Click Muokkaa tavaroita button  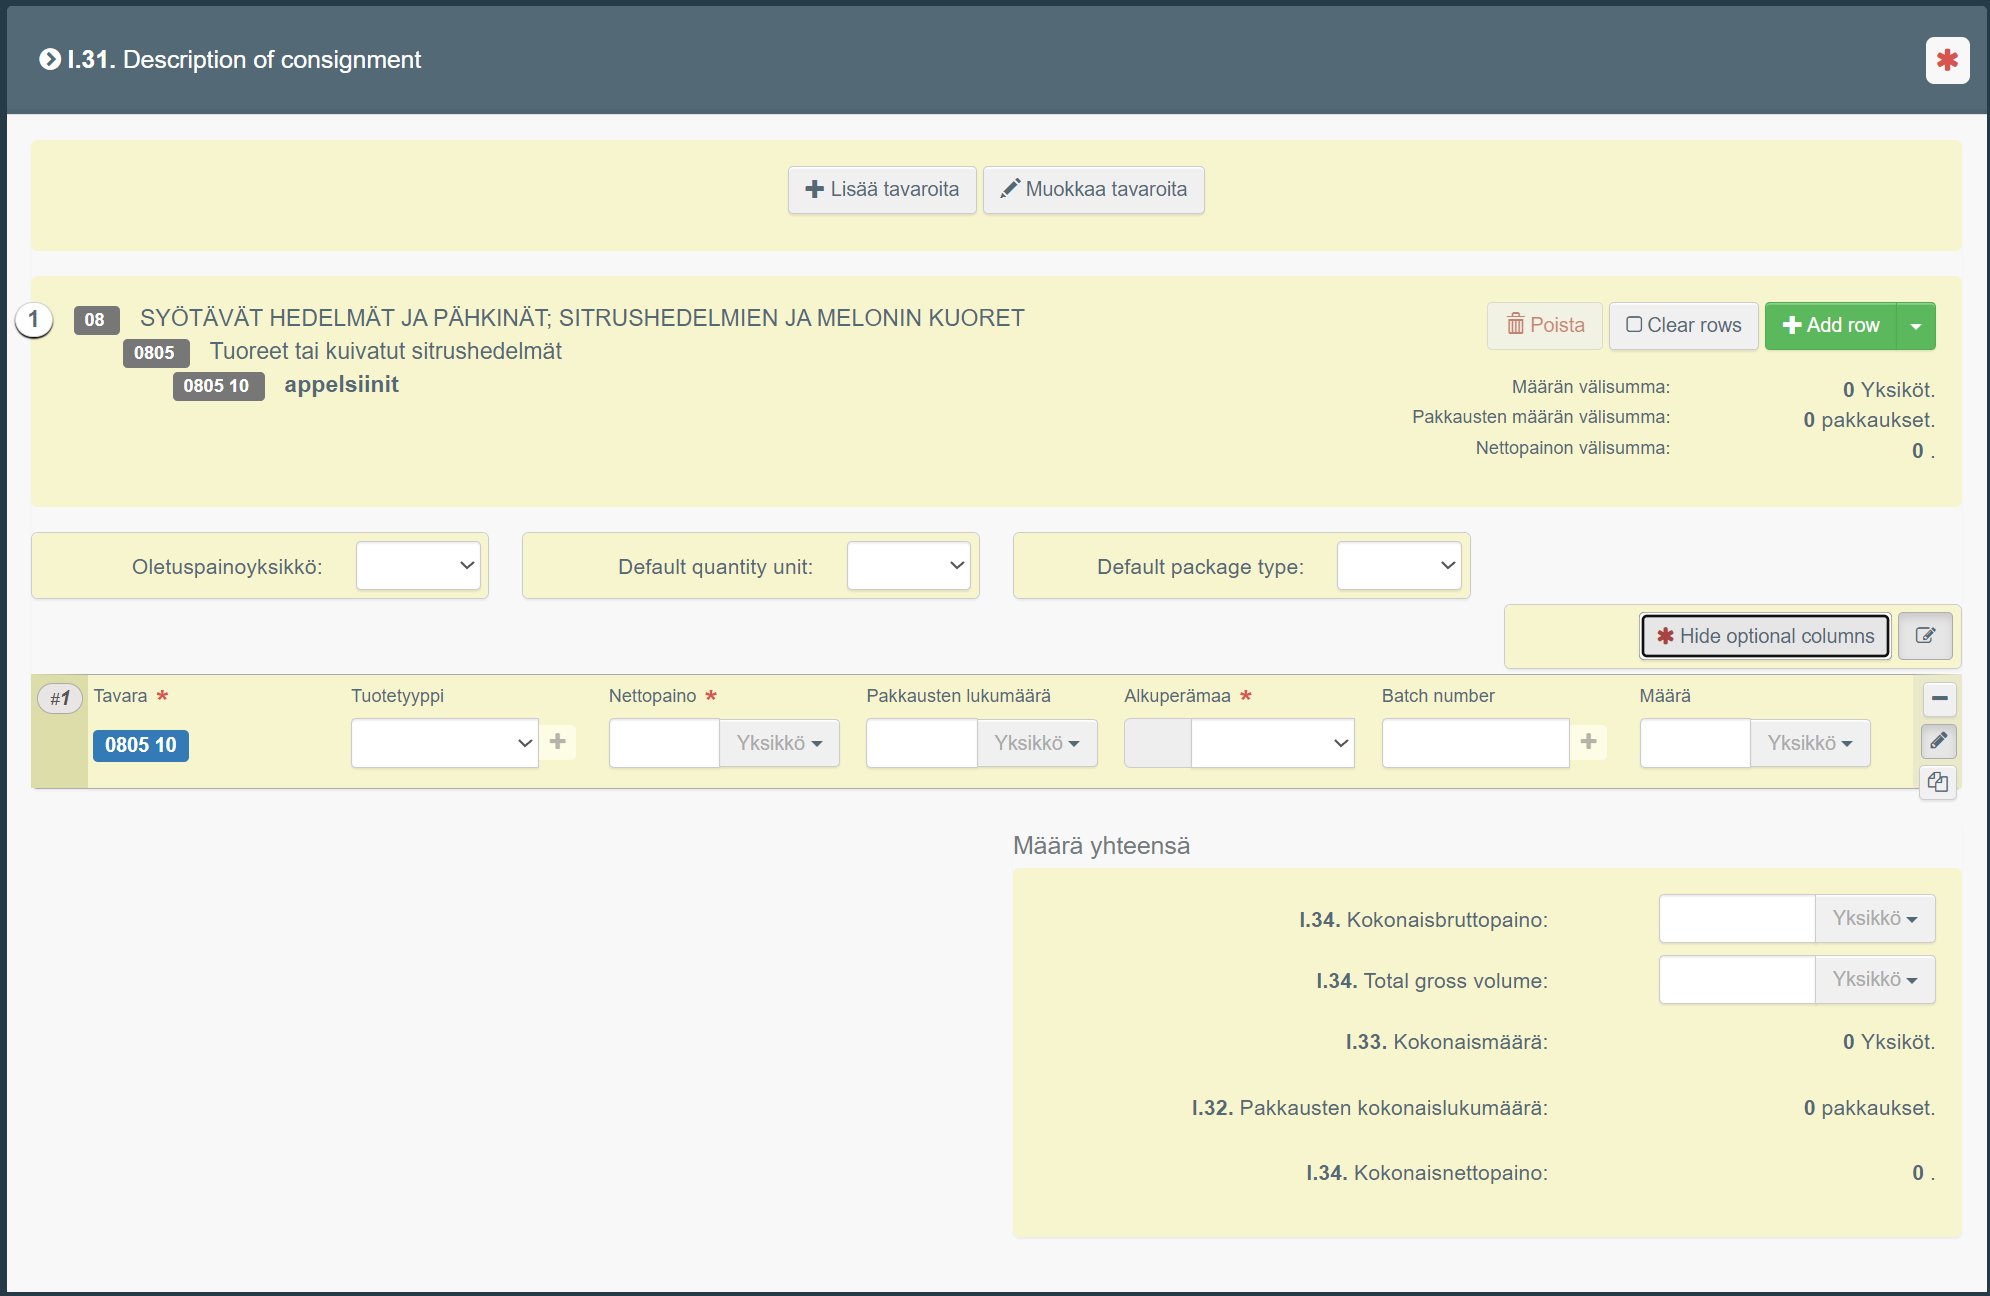[1093, 189]
